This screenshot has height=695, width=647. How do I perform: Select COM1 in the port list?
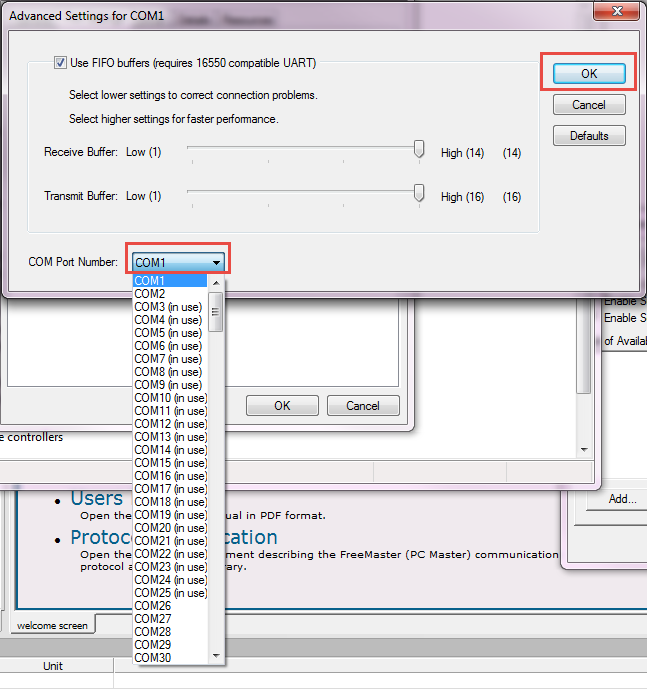pyautogui.click(x=170, y=281)
